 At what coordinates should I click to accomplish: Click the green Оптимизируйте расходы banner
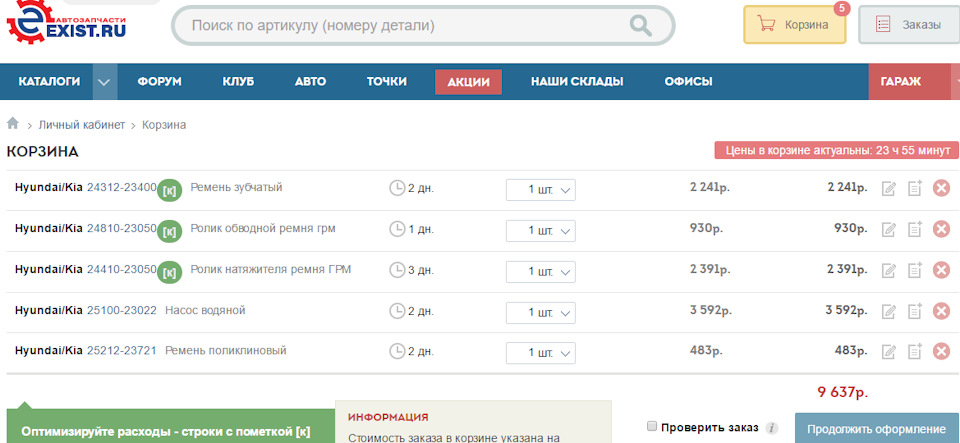coord(171,426)
